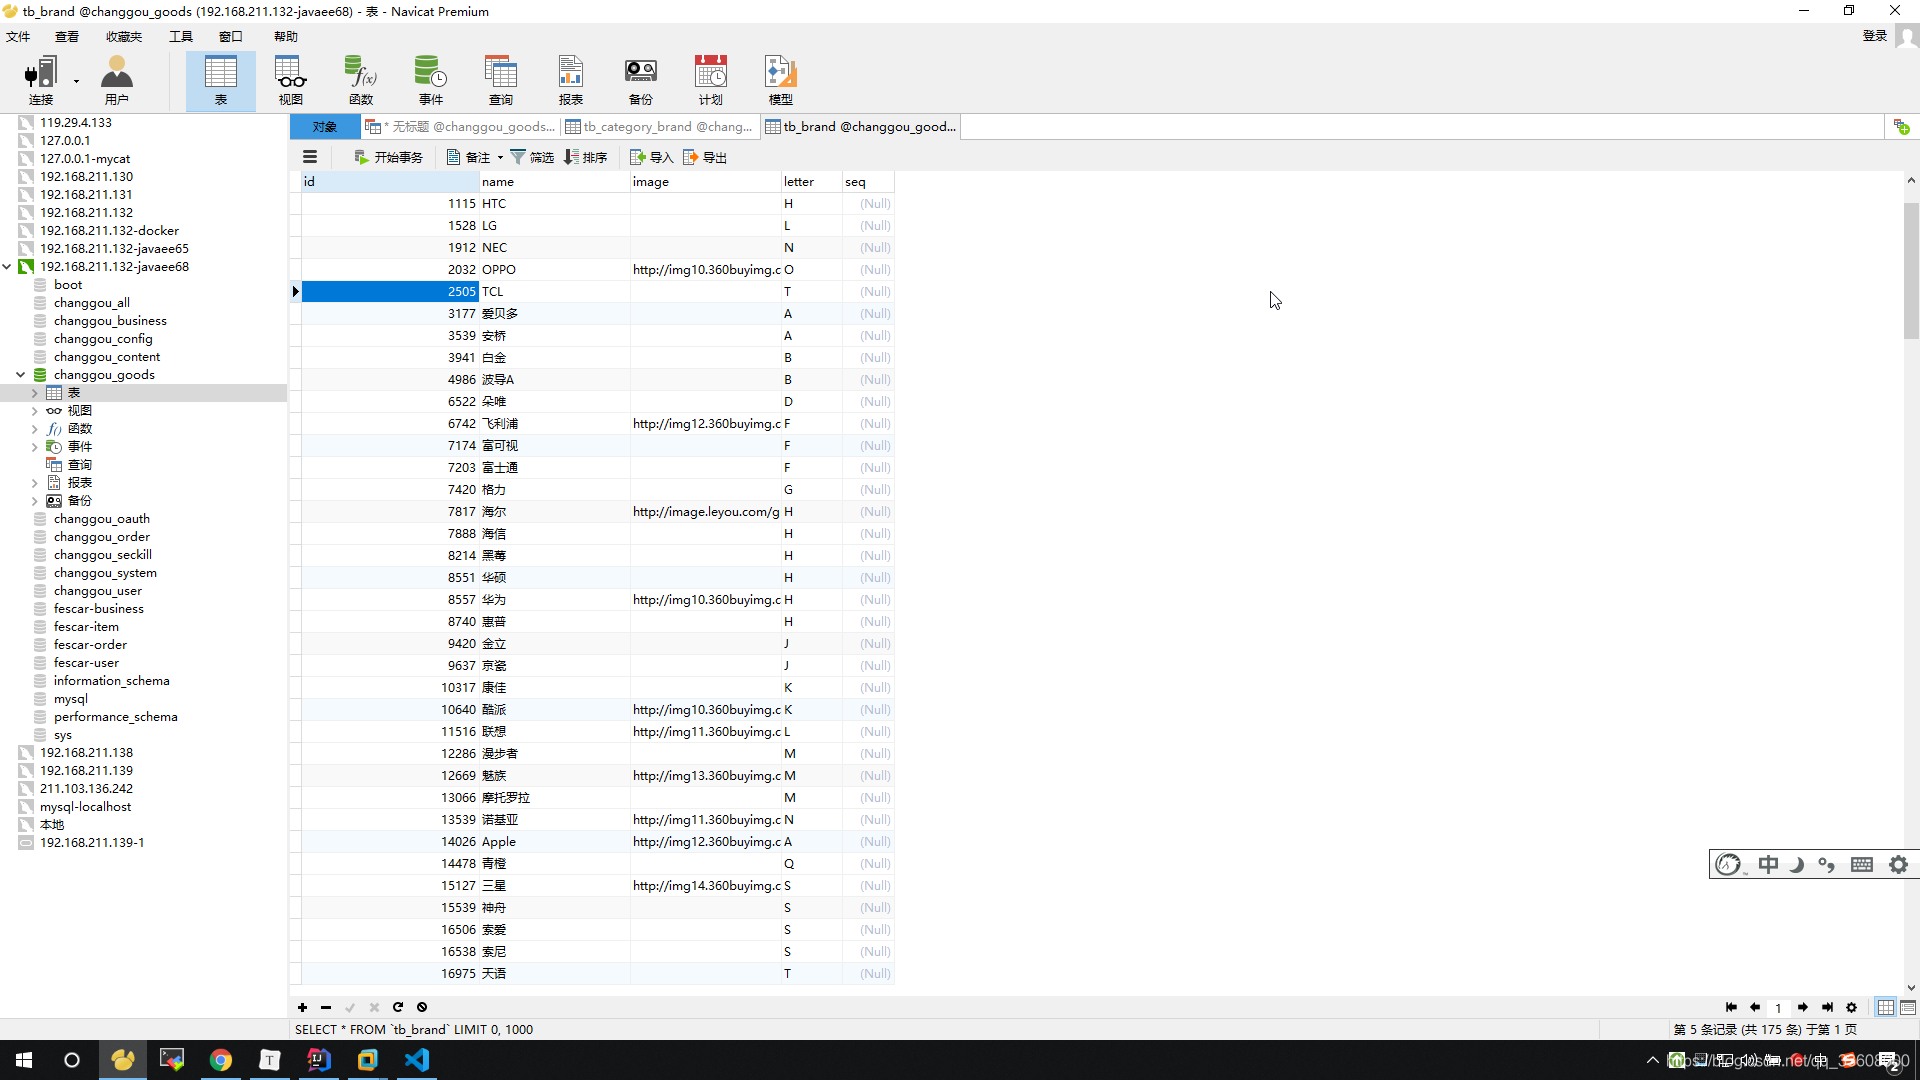Expand the Tables (表) node
This screenshot has height=1080, width=1920.
click(x=34, y=393)
